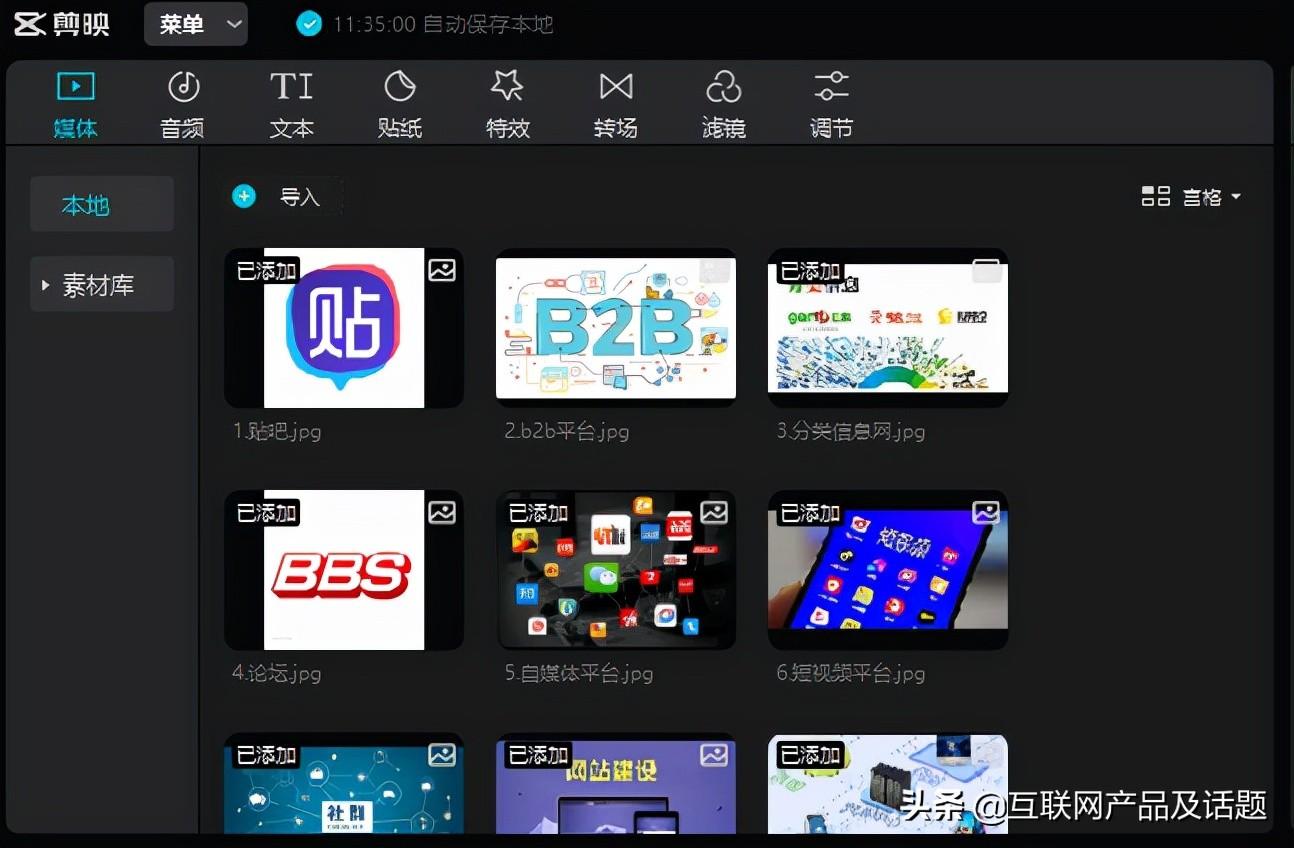This screenshot has width=1294, height=848.
Task: Click the 已添加 badge on 4.论坛.jpg
Action: click(x=266, y=513)
